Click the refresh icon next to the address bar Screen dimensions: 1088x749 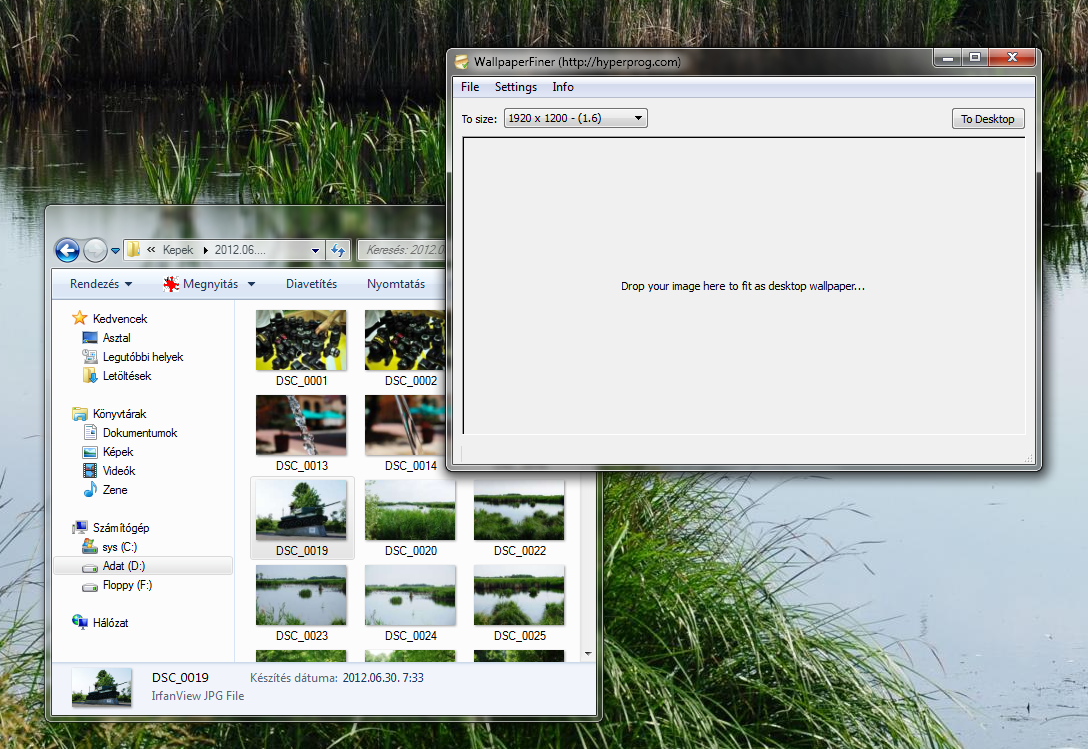tap(339, 250)
